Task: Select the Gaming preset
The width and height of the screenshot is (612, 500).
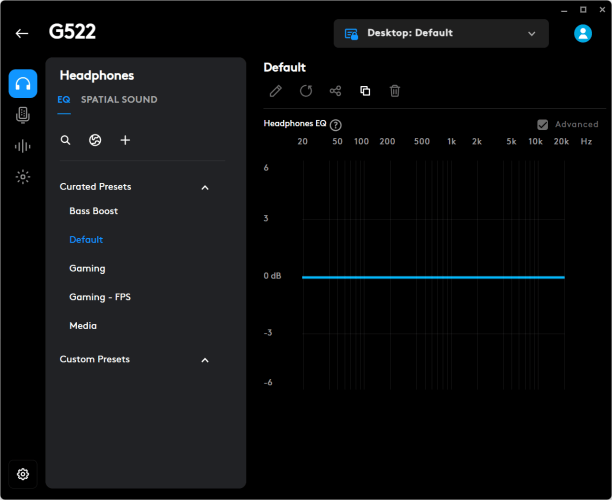Action: click(87, 269)
